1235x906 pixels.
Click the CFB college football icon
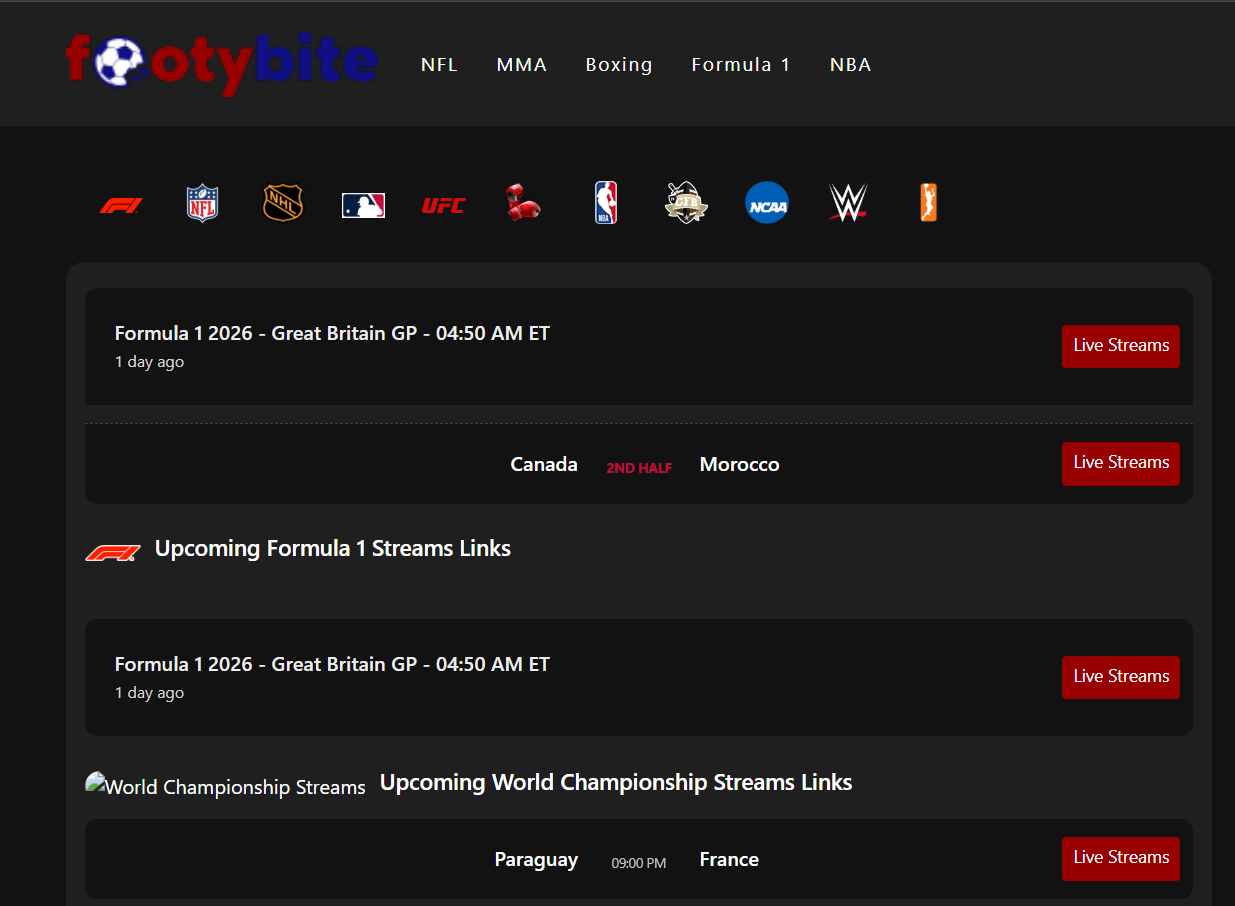click(x=686, y=203)
